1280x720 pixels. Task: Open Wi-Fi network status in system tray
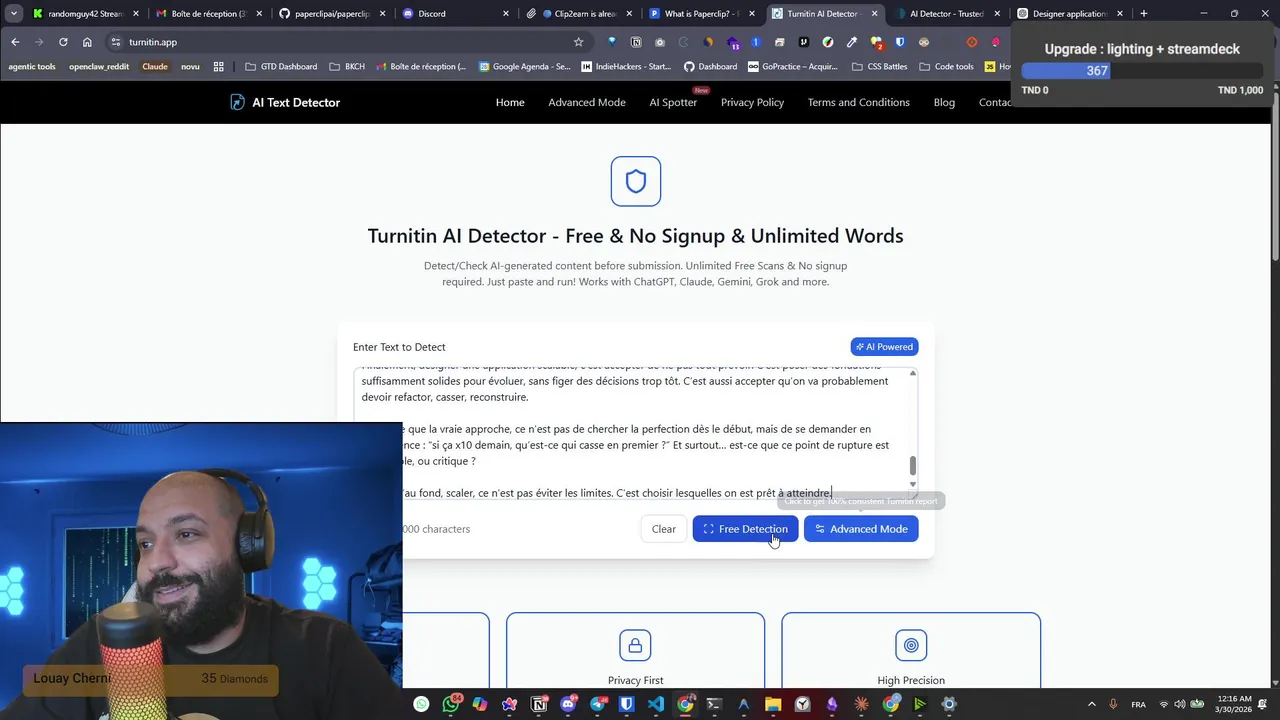click(1163, 704)
